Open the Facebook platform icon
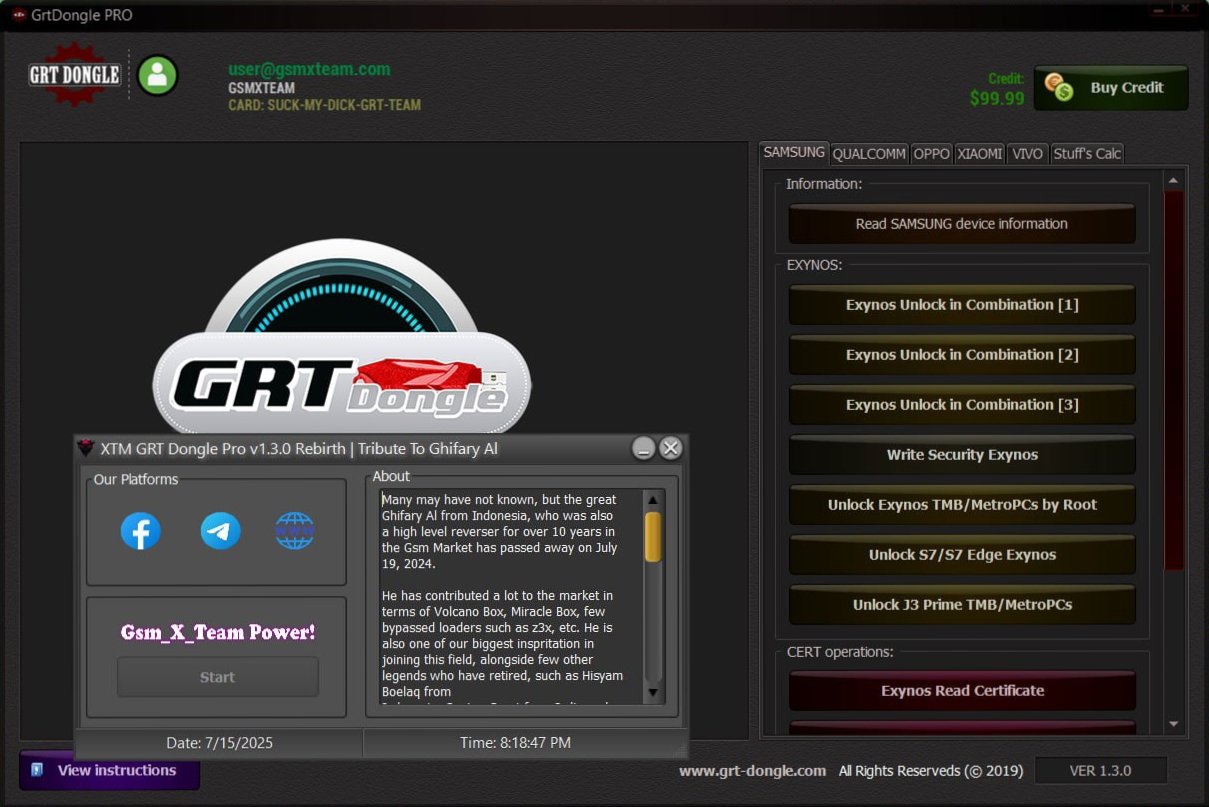Viewport: 1209px width, 807px height. click(x=141, y=531)
